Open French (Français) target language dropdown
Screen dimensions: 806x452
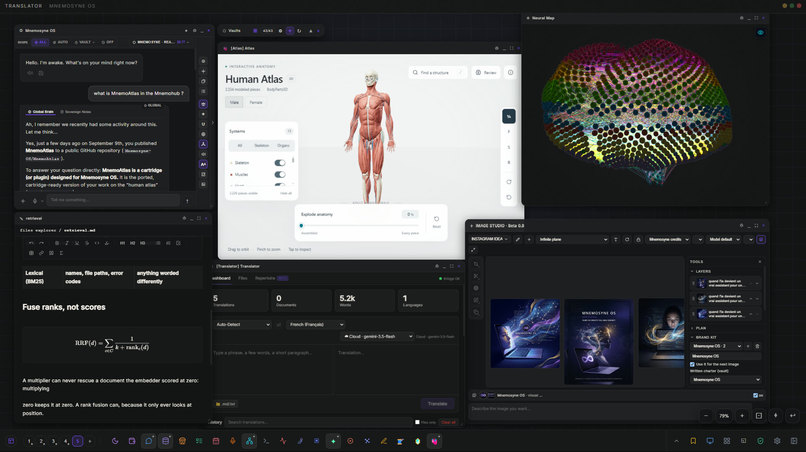pos(315,324)
